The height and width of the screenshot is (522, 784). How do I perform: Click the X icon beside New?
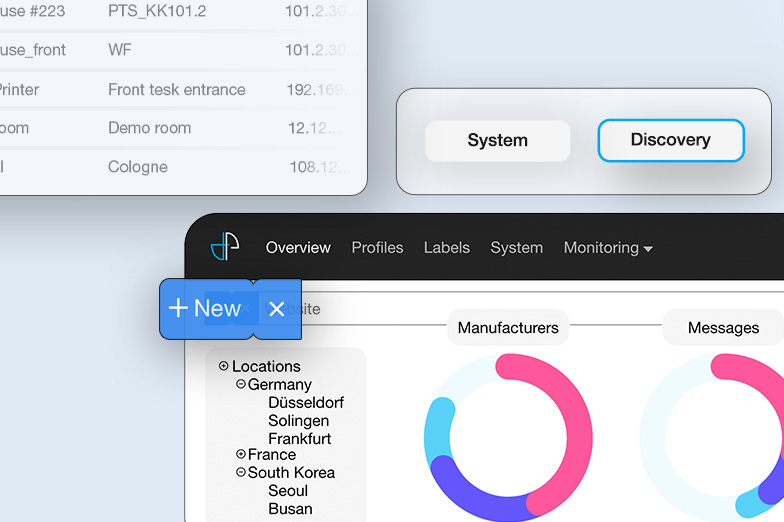[x=277, y=309]
